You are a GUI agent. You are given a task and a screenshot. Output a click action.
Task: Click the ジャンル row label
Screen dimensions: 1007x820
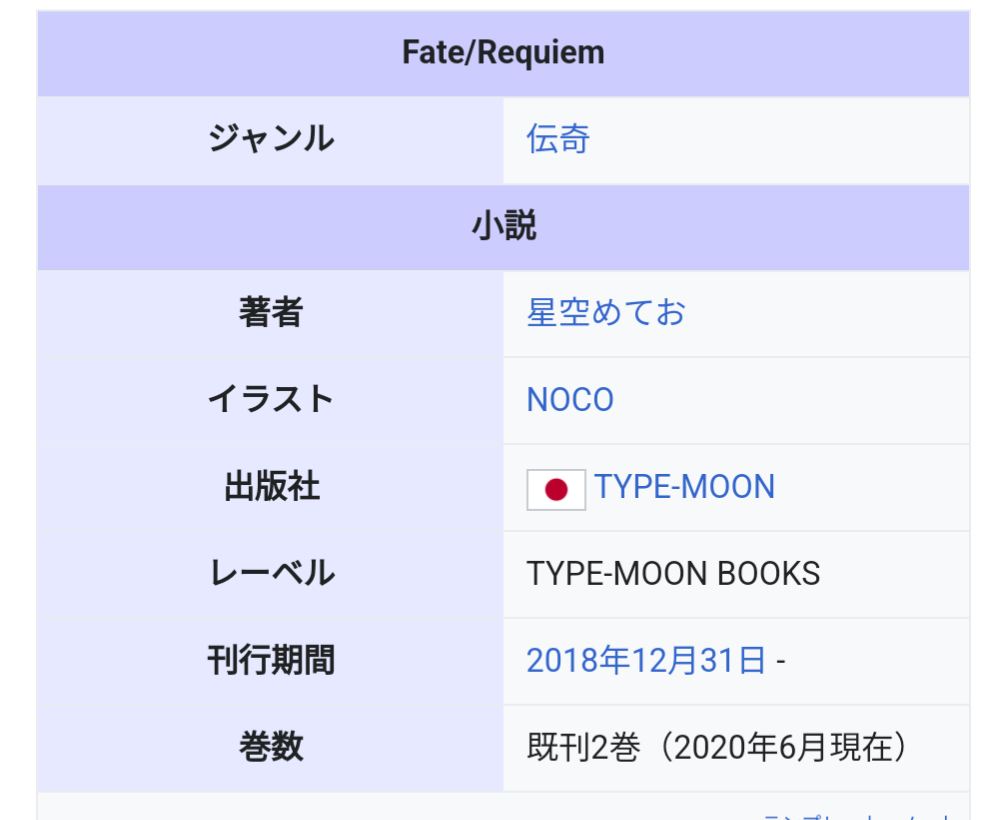coord(271,140)
